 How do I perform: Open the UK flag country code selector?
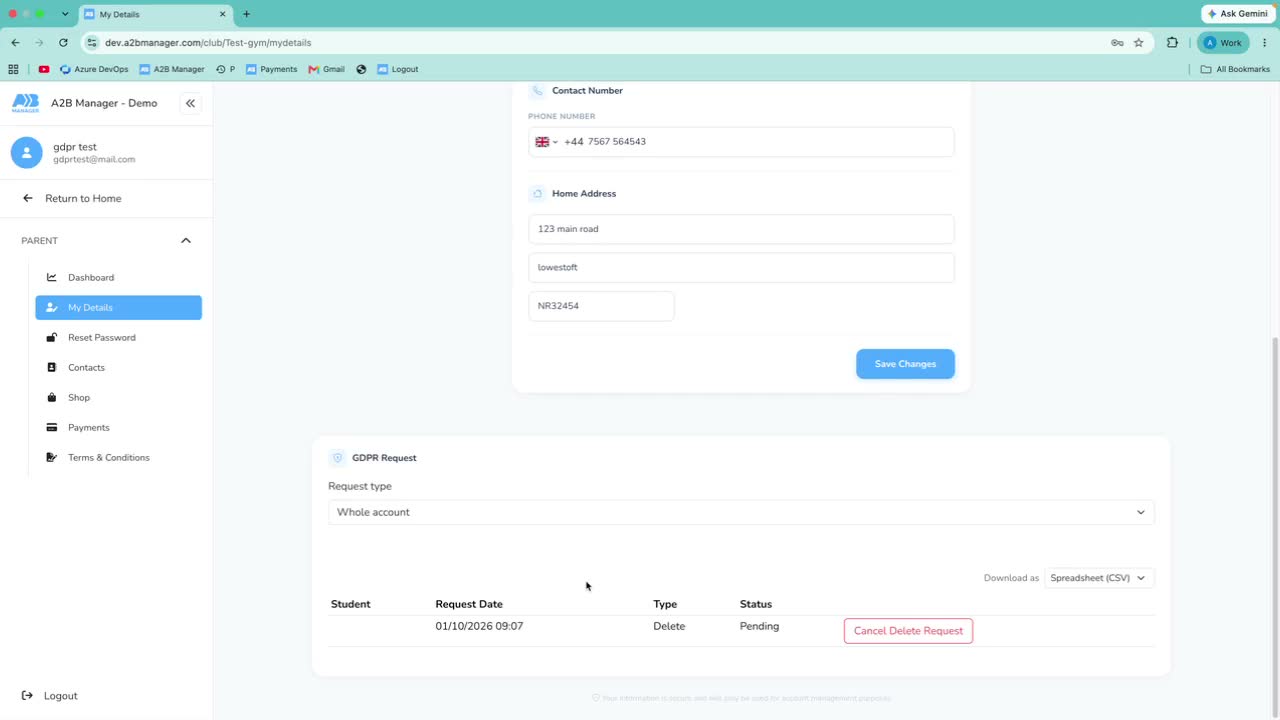coord(546,142)
